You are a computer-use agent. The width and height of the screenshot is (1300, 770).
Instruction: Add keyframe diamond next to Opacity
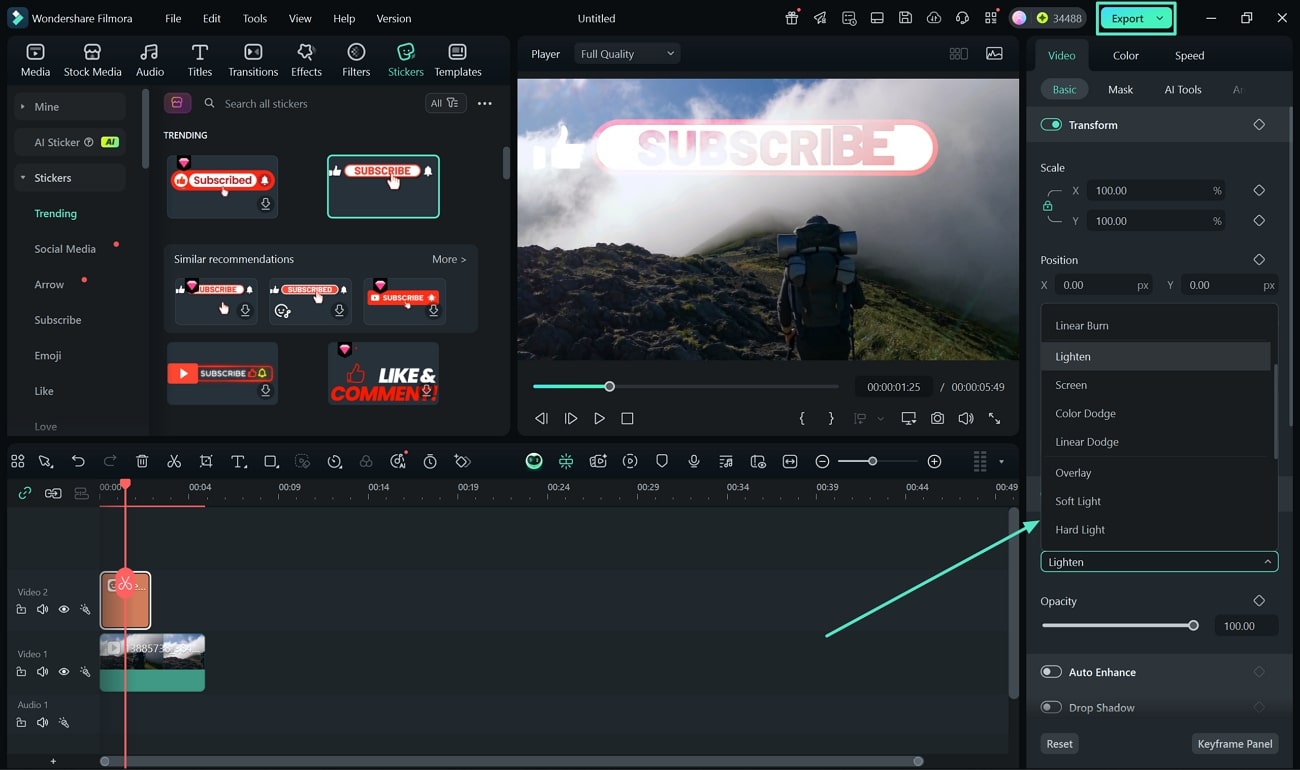click(x=1259, y=601)
